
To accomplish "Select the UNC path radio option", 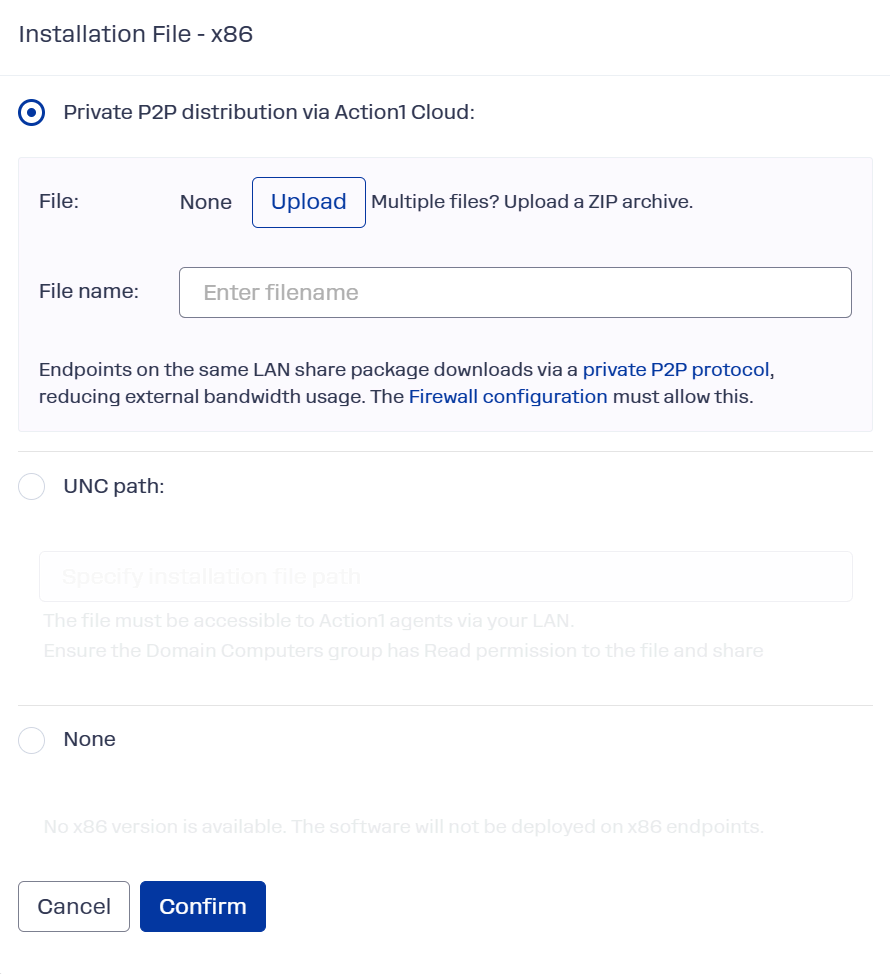I will tap(31, 486).
